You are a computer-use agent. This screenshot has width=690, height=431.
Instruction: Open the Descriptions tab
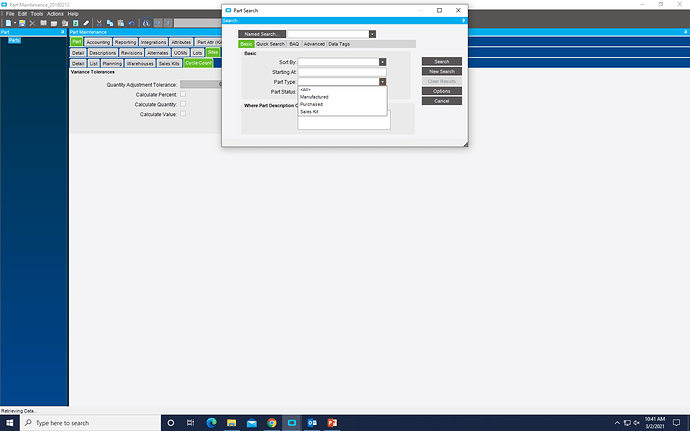point(103,53)
